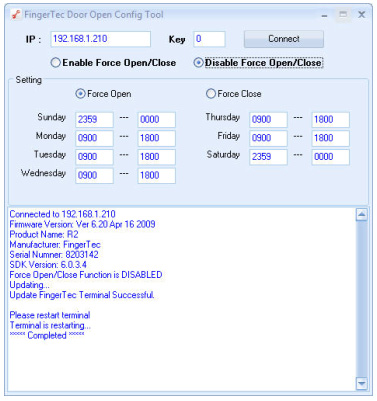
Task: Click the disabled maximize window button
Action: [343, 15]
